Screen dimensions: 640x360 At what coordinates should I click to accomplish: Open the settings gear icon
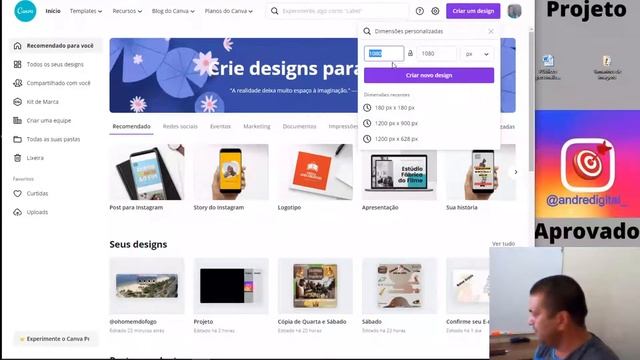coord(435,11)
